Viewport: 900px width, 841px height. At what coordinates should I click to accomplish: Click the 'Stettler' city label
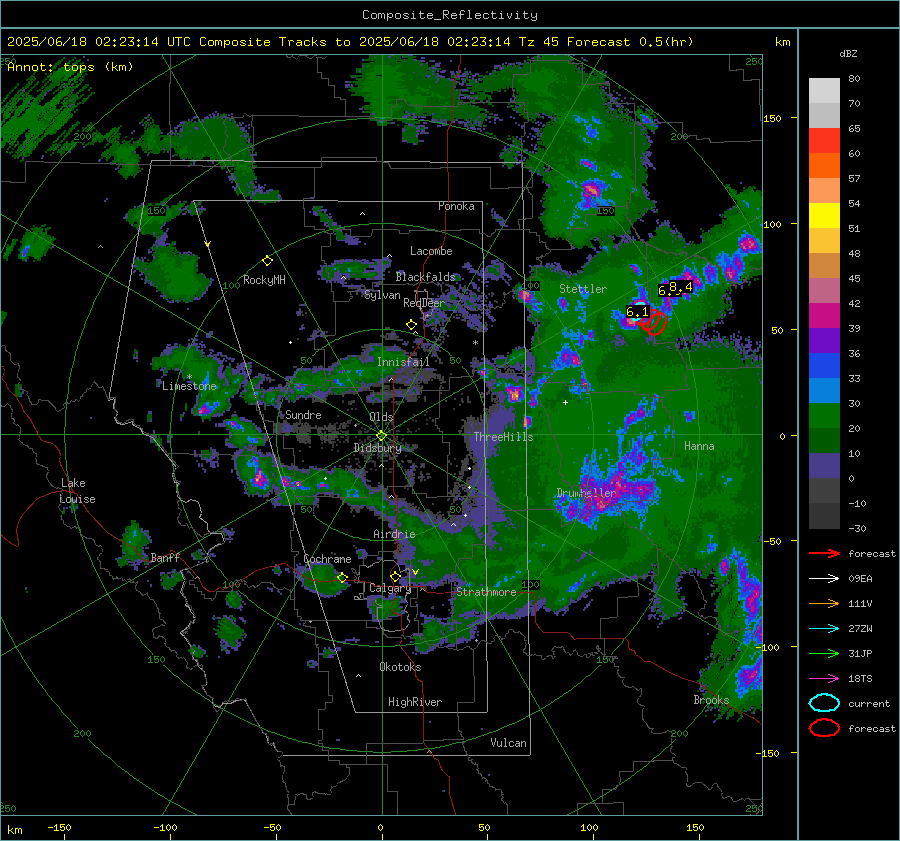point(583,289)
